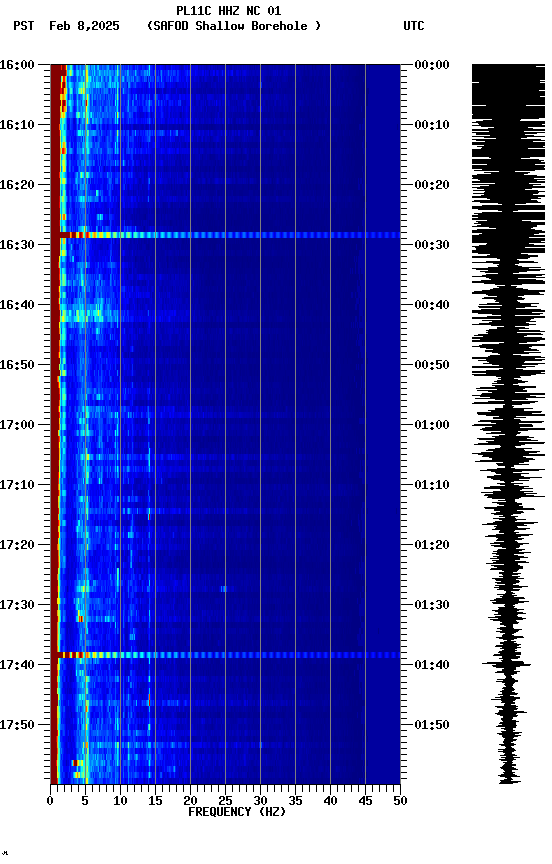Select the SAFOD Shallow Borehole subtitle
Viewport: 552px width, 864px height.
pos(234,26)
